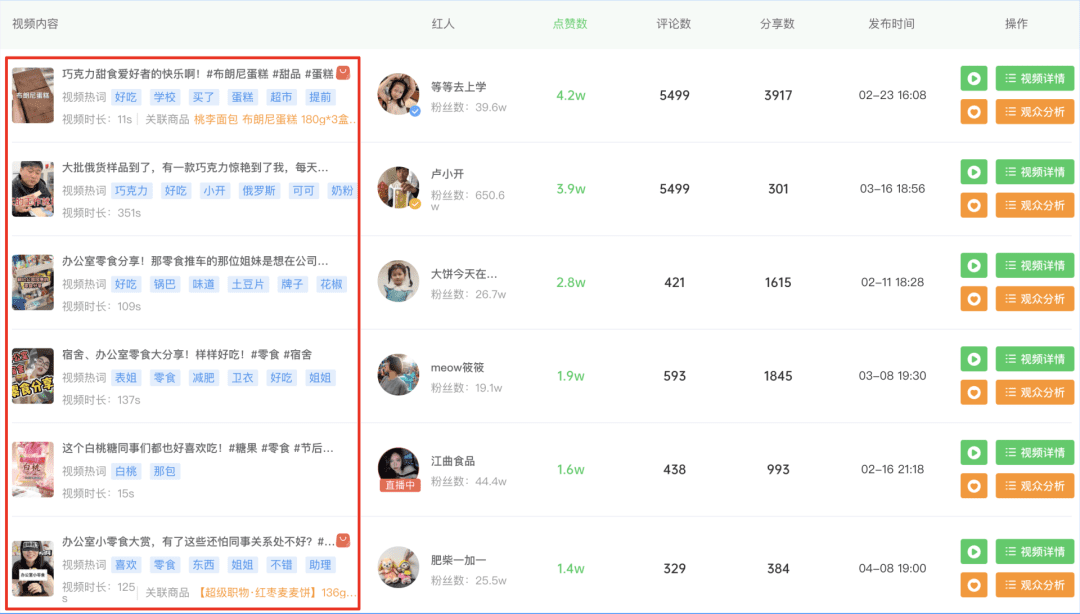This screenshot has width=1080, height=614.
Task: Click the red shopping bag icon on the 布朗尼蛋糕 video
Action: tap(343, 73)
